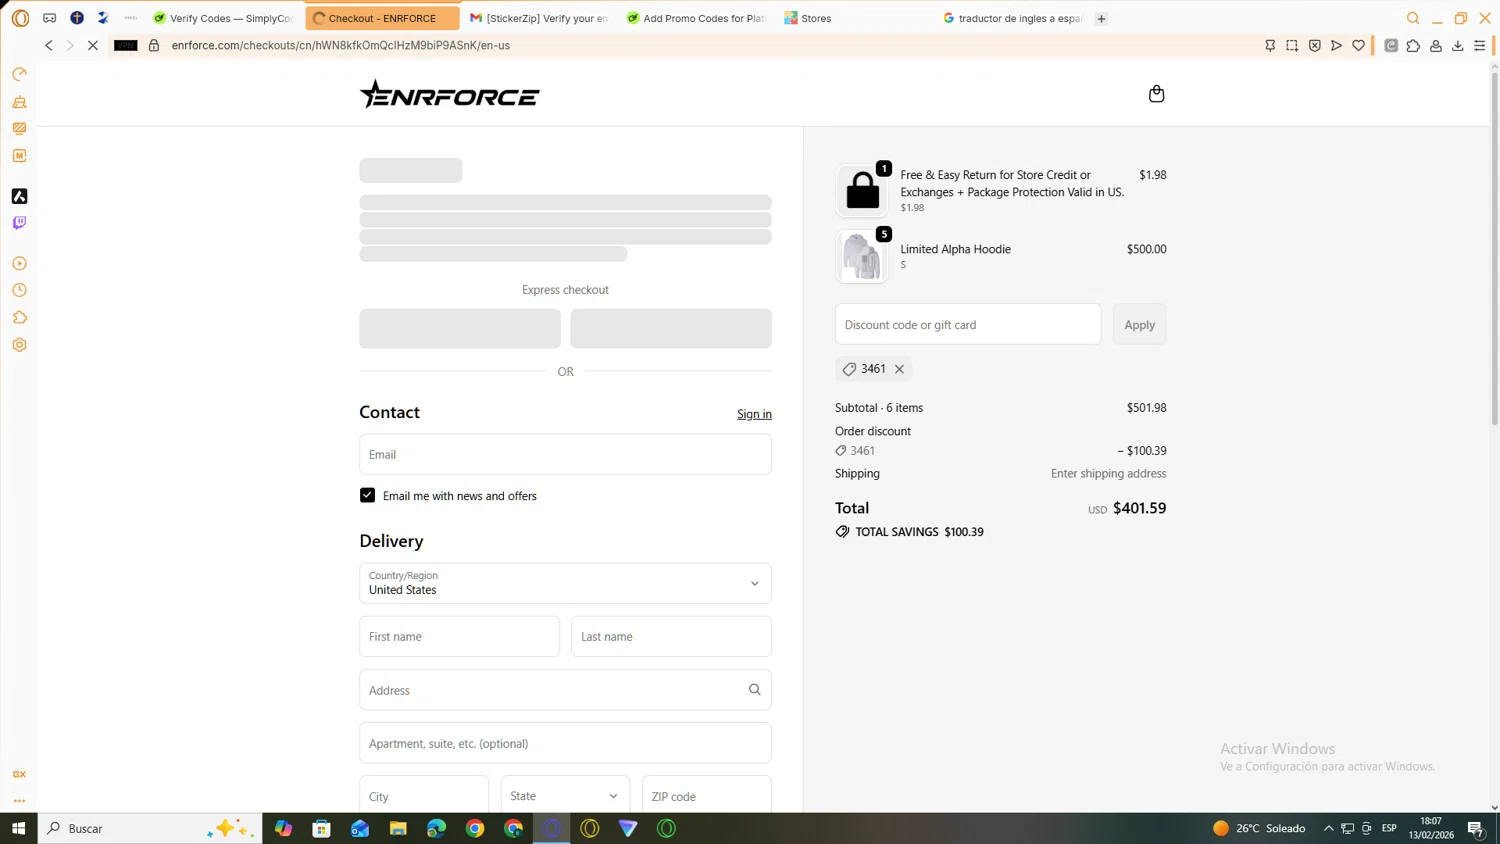This screenshot has height=844, width=1500.
Task: Click the search icon in the Address field
Action: (755, 690)
